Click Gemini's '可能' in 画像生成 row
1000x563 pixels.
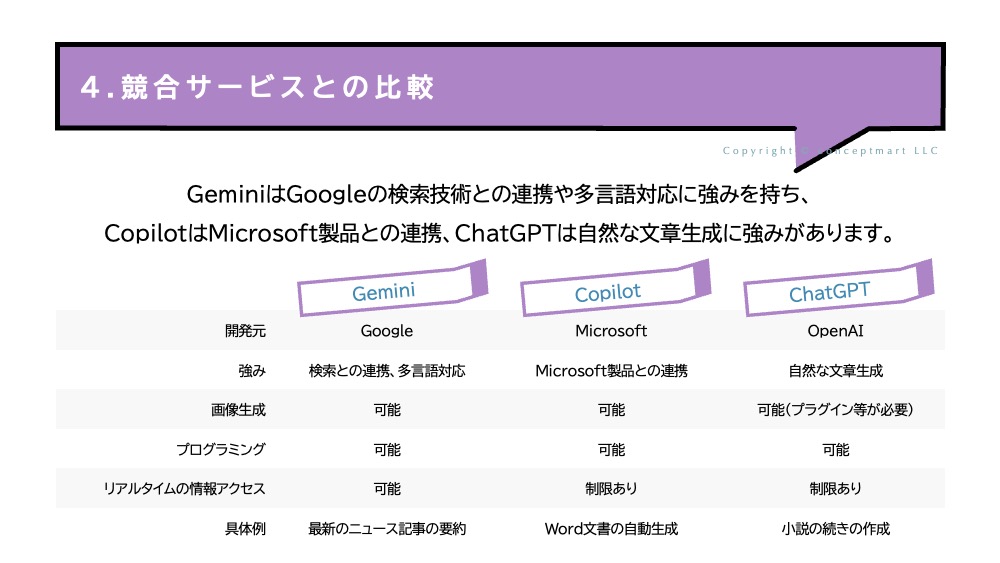click(387, 410)
